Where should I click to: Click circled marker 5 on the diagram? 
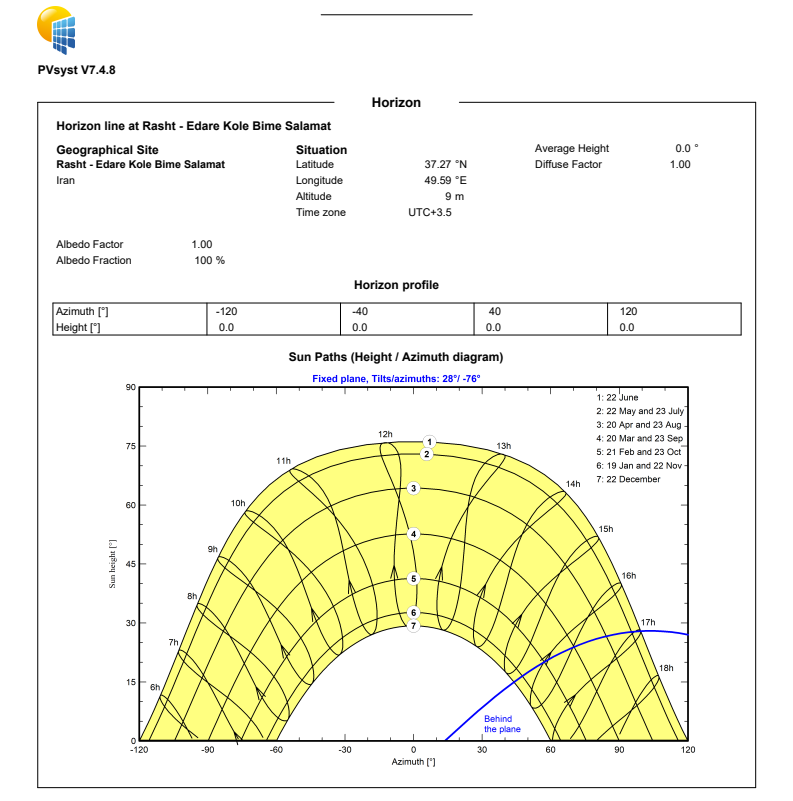413,578
